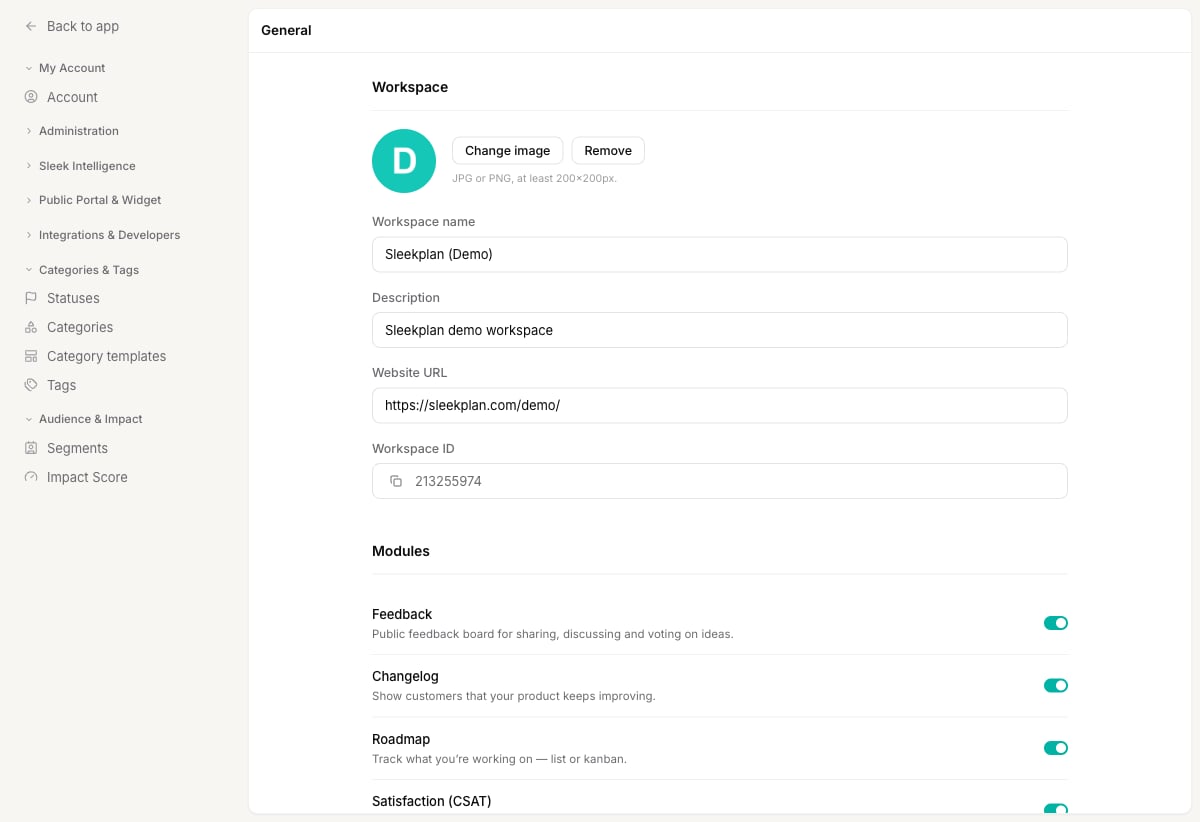Screen dimensions: 1200x822
Task: Select Tags in the sidebar
Action: (61, 385)
